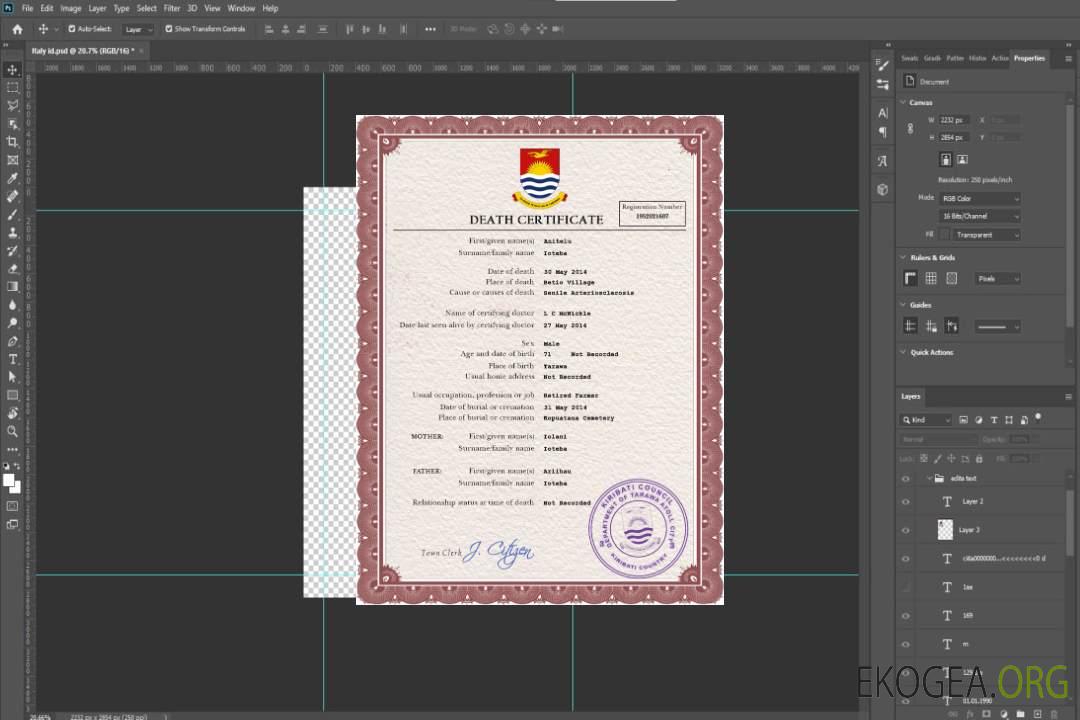The height and width of the screenshot is (720, 1080).
Task: Open the 3D cube panel icon
Action: [x=882, y=189]
